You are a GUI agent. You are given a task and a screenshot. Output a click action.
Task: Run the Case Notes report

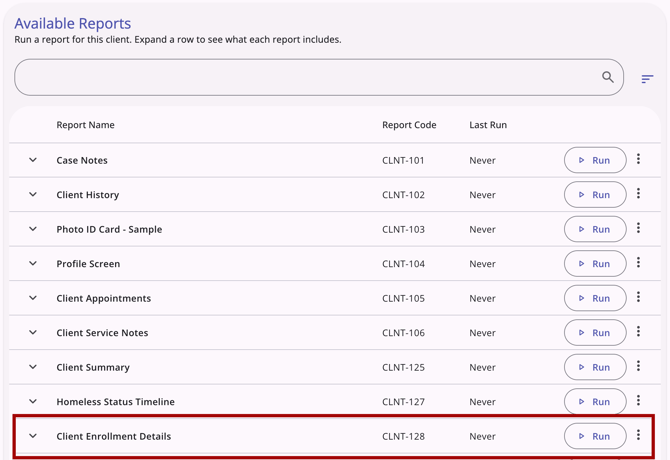pos(595,160)
